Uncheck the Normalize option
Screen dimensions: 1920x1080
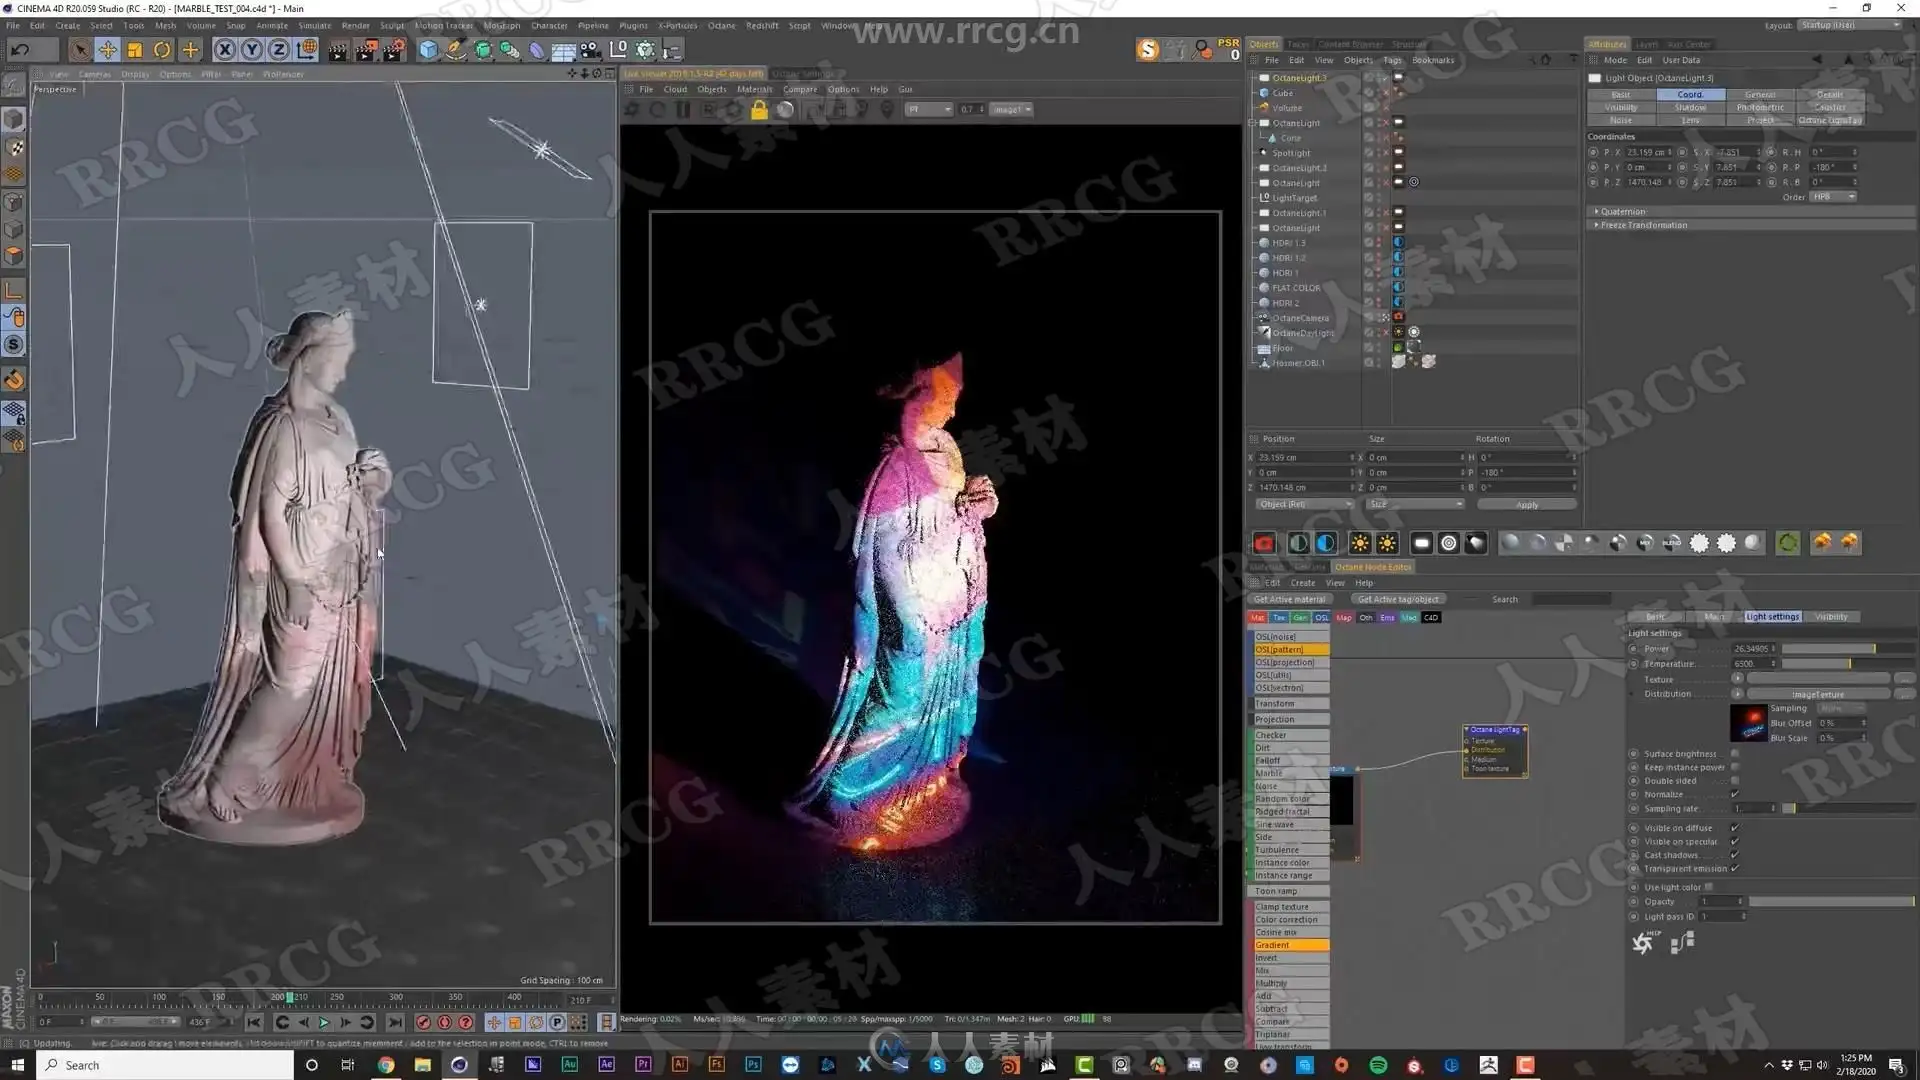pyautogui.click(x=1735, y=794)
